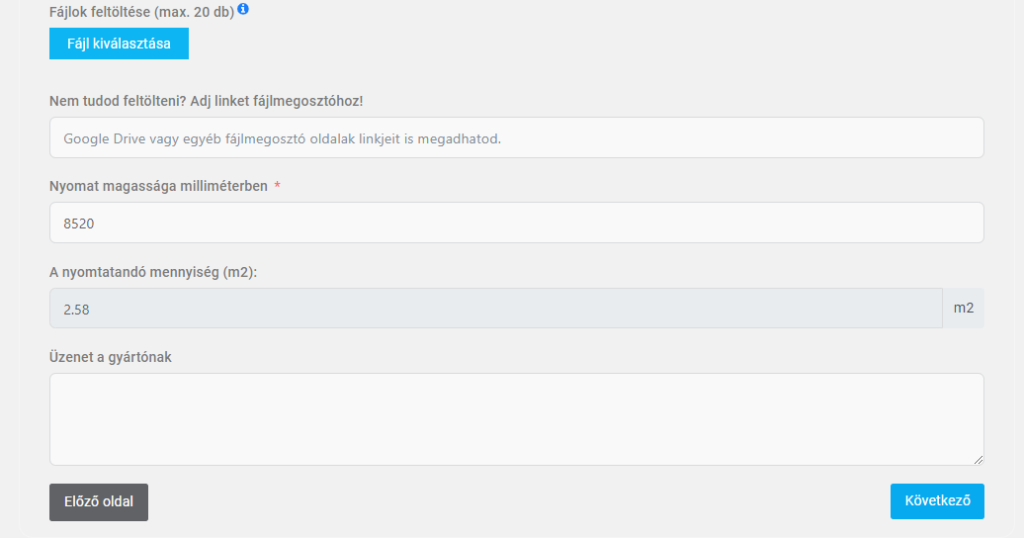Go back with Előző oldal button

[99, 502]
